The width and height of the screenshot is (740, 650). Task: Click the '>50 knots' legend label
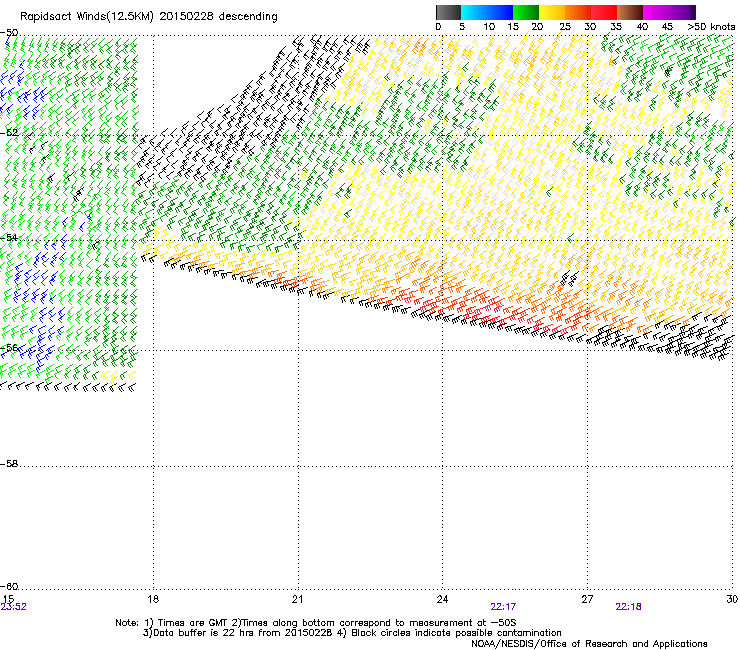711,27
